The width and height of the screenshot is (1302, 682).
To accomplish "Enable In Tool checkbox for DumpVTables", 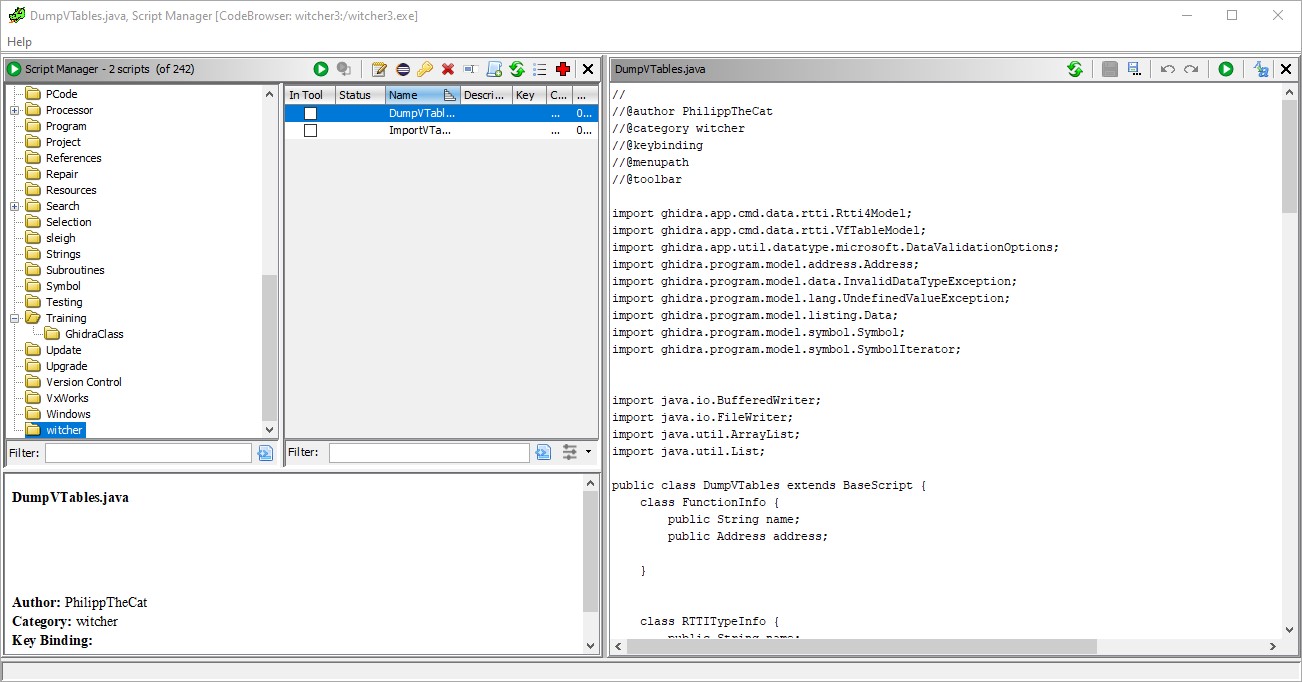I will pos(310,113).
